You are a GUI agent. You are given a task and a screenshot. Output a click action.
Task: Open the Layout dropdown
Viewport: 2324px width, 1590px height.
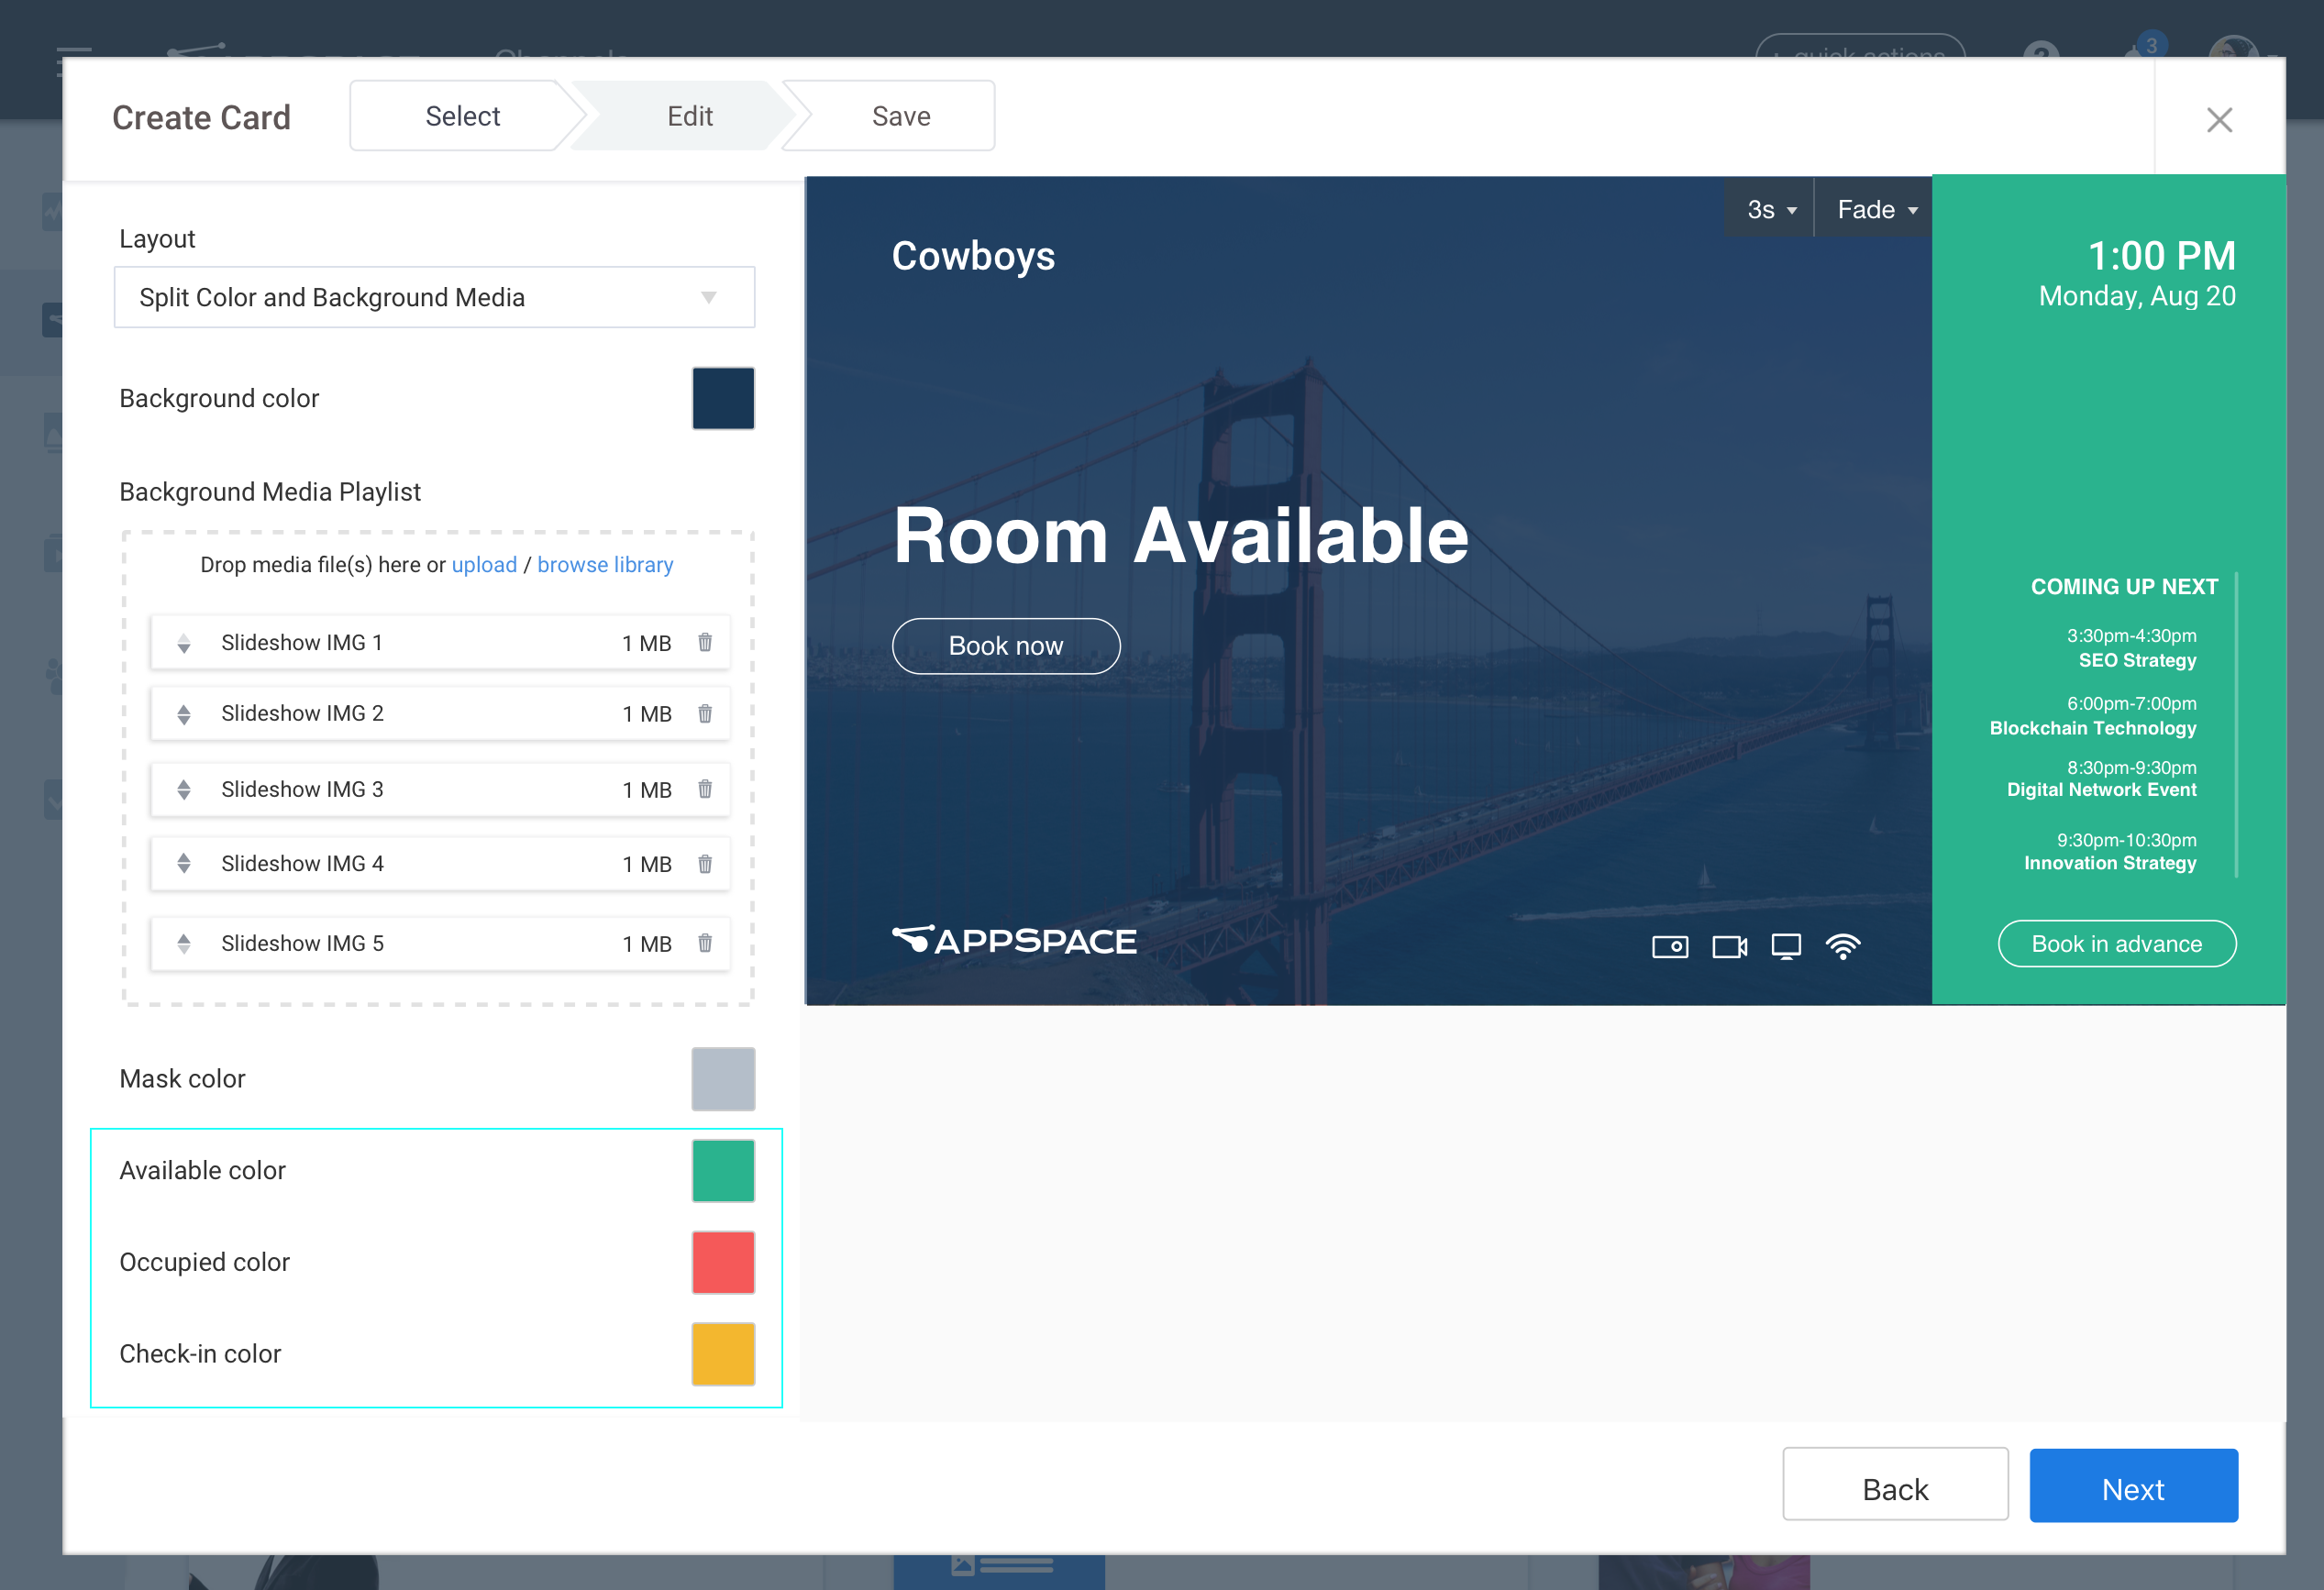click(x=434, y=297)
